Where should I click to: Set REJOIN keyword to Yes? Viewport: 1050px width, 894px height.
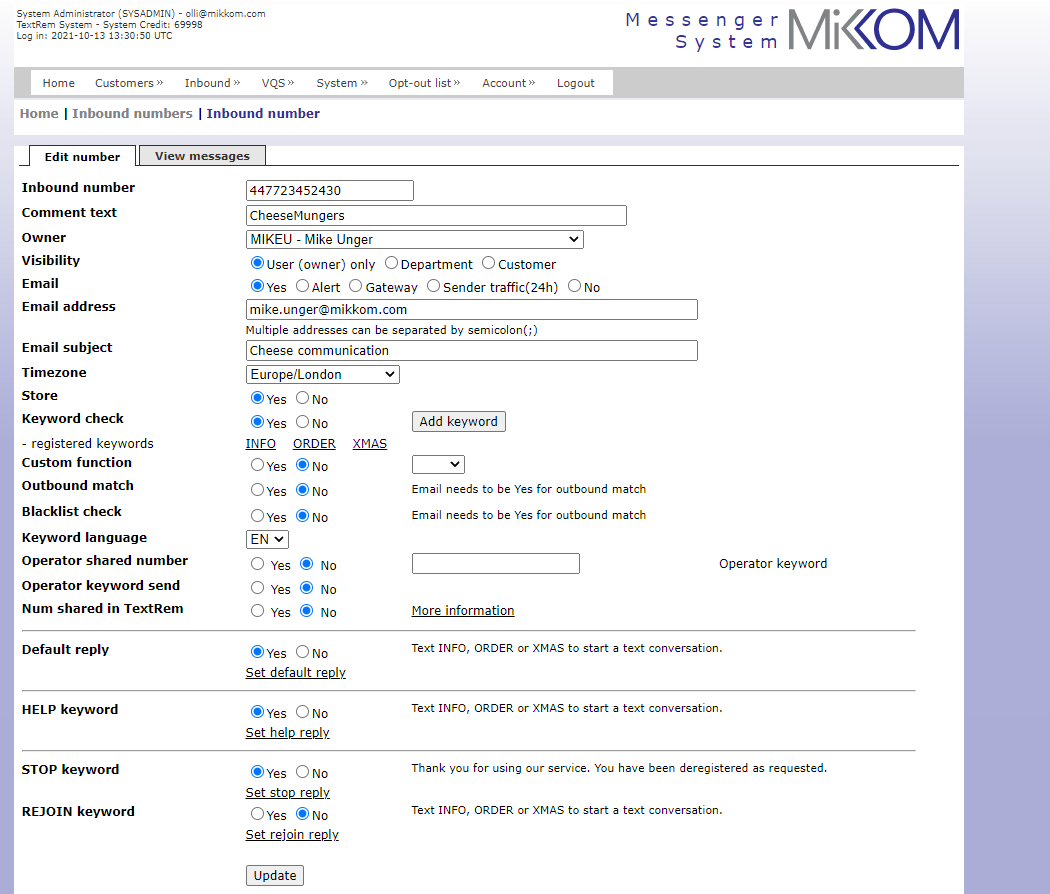(258, 815)
